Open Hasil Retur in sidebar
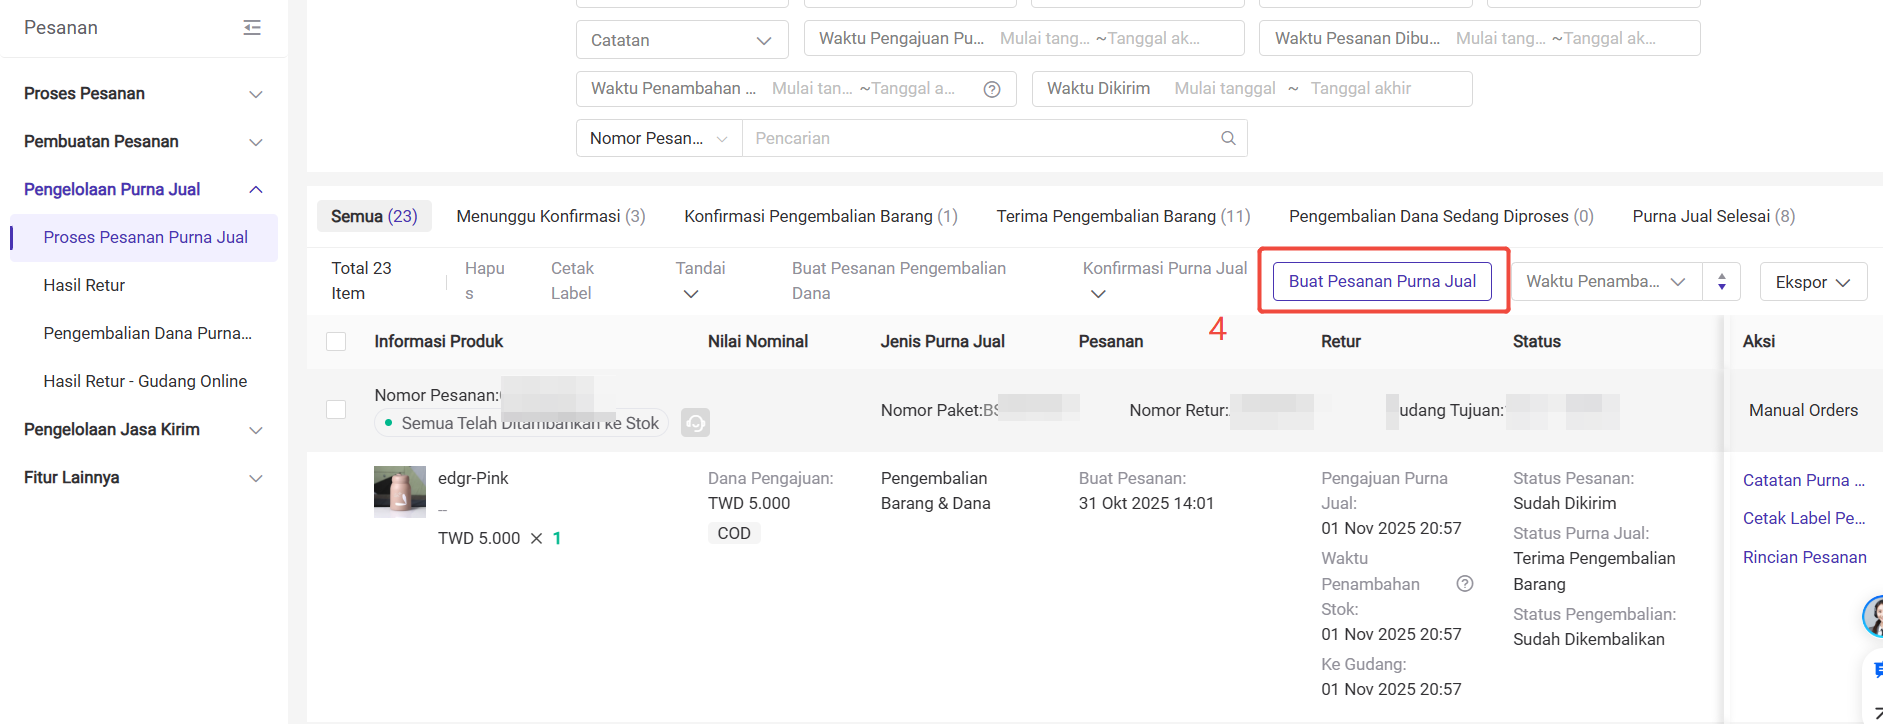This screenshot has height=724, width=1883. (84, 285)
